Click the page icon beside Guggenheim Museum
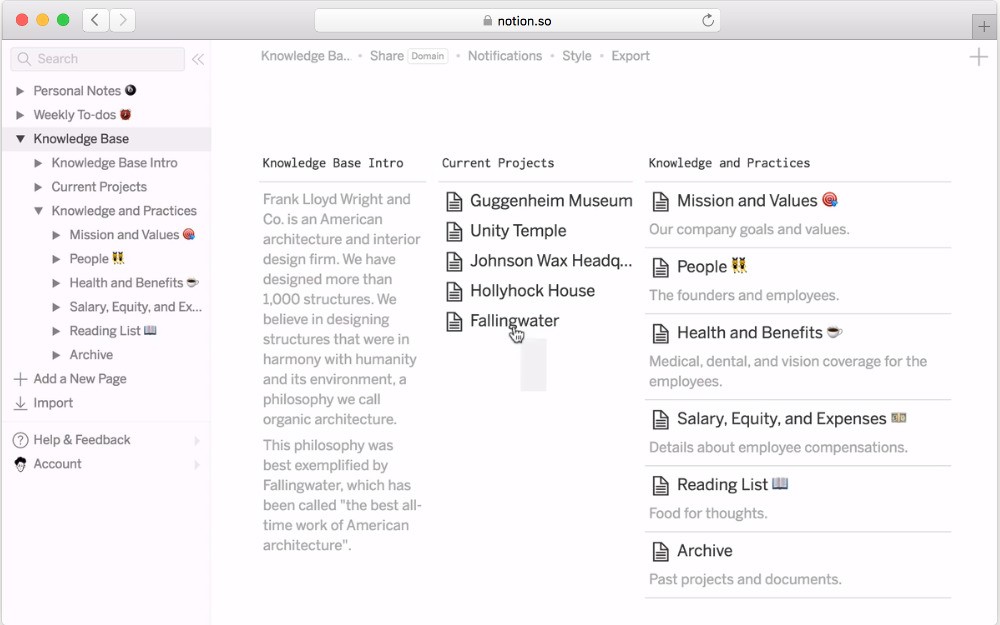The image size is (1000, 625). [455, 201]
